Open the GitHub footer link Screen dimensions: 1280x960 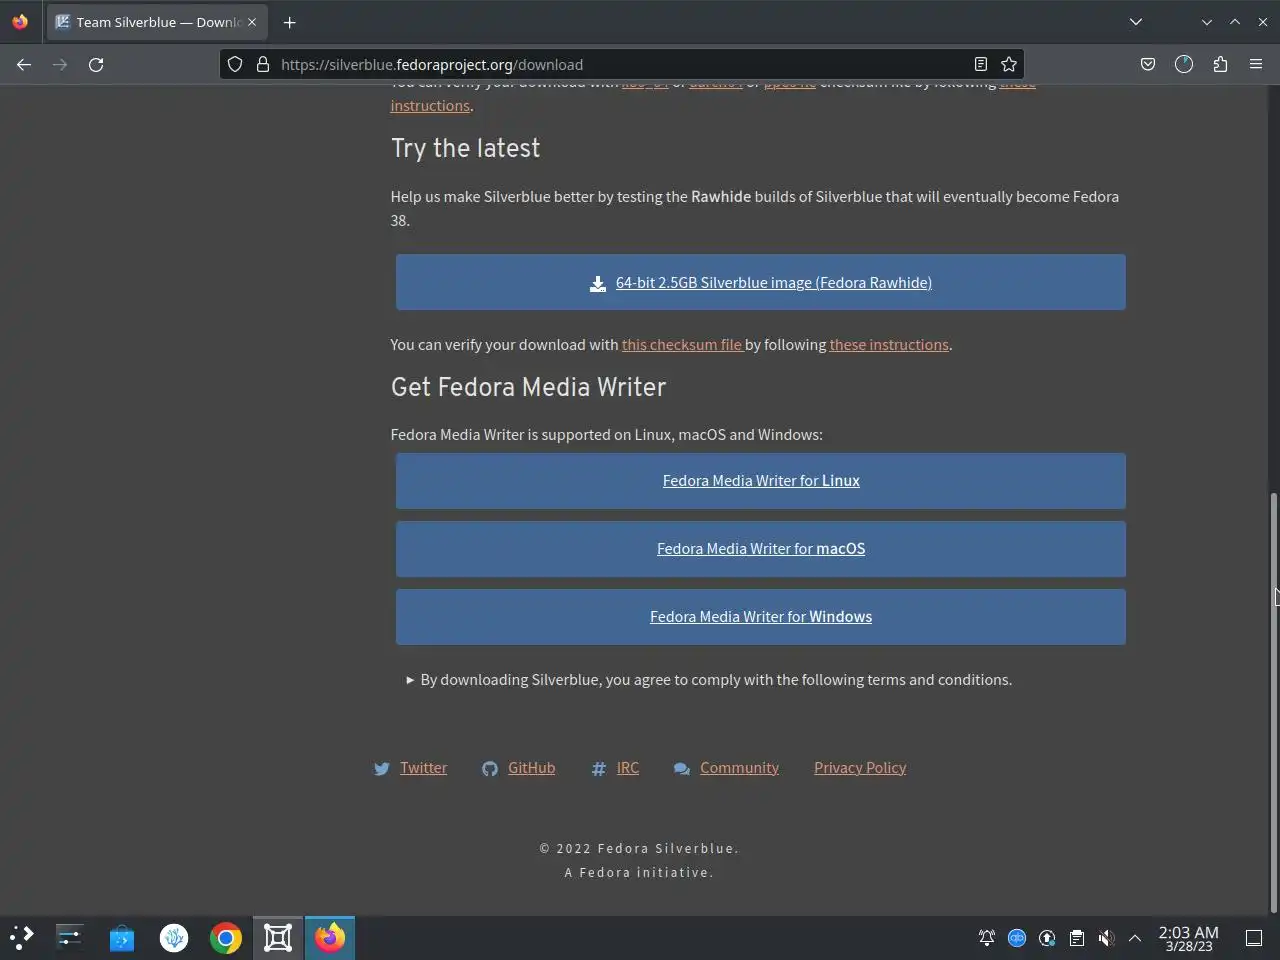(531, 768)
